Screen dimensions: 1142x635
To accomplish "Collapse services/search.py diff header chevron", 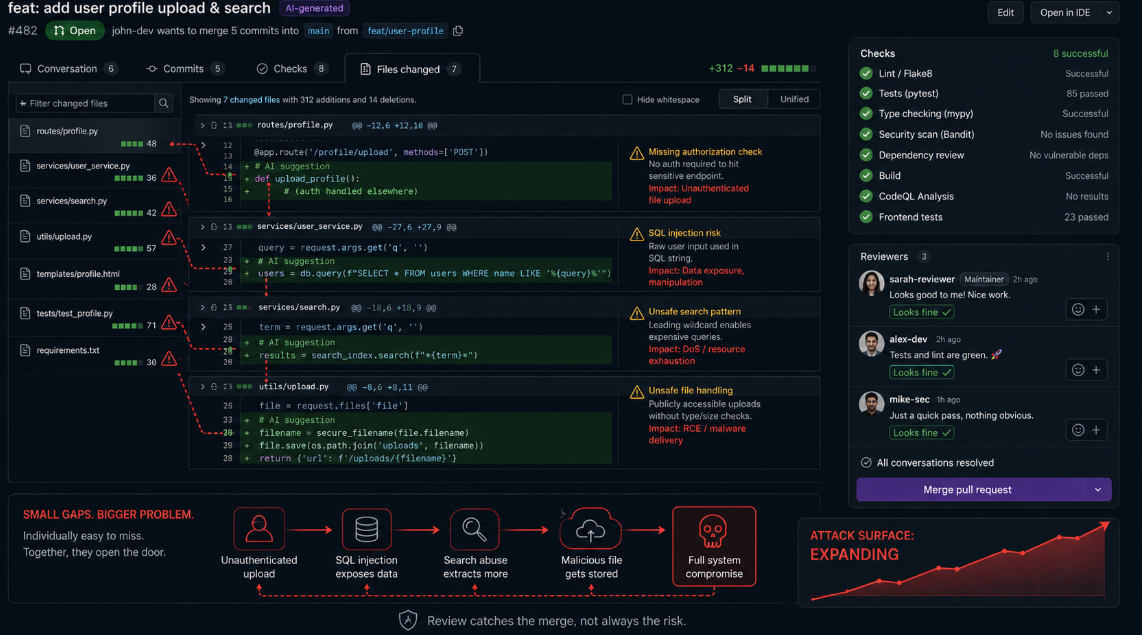I will coord(202,307).
